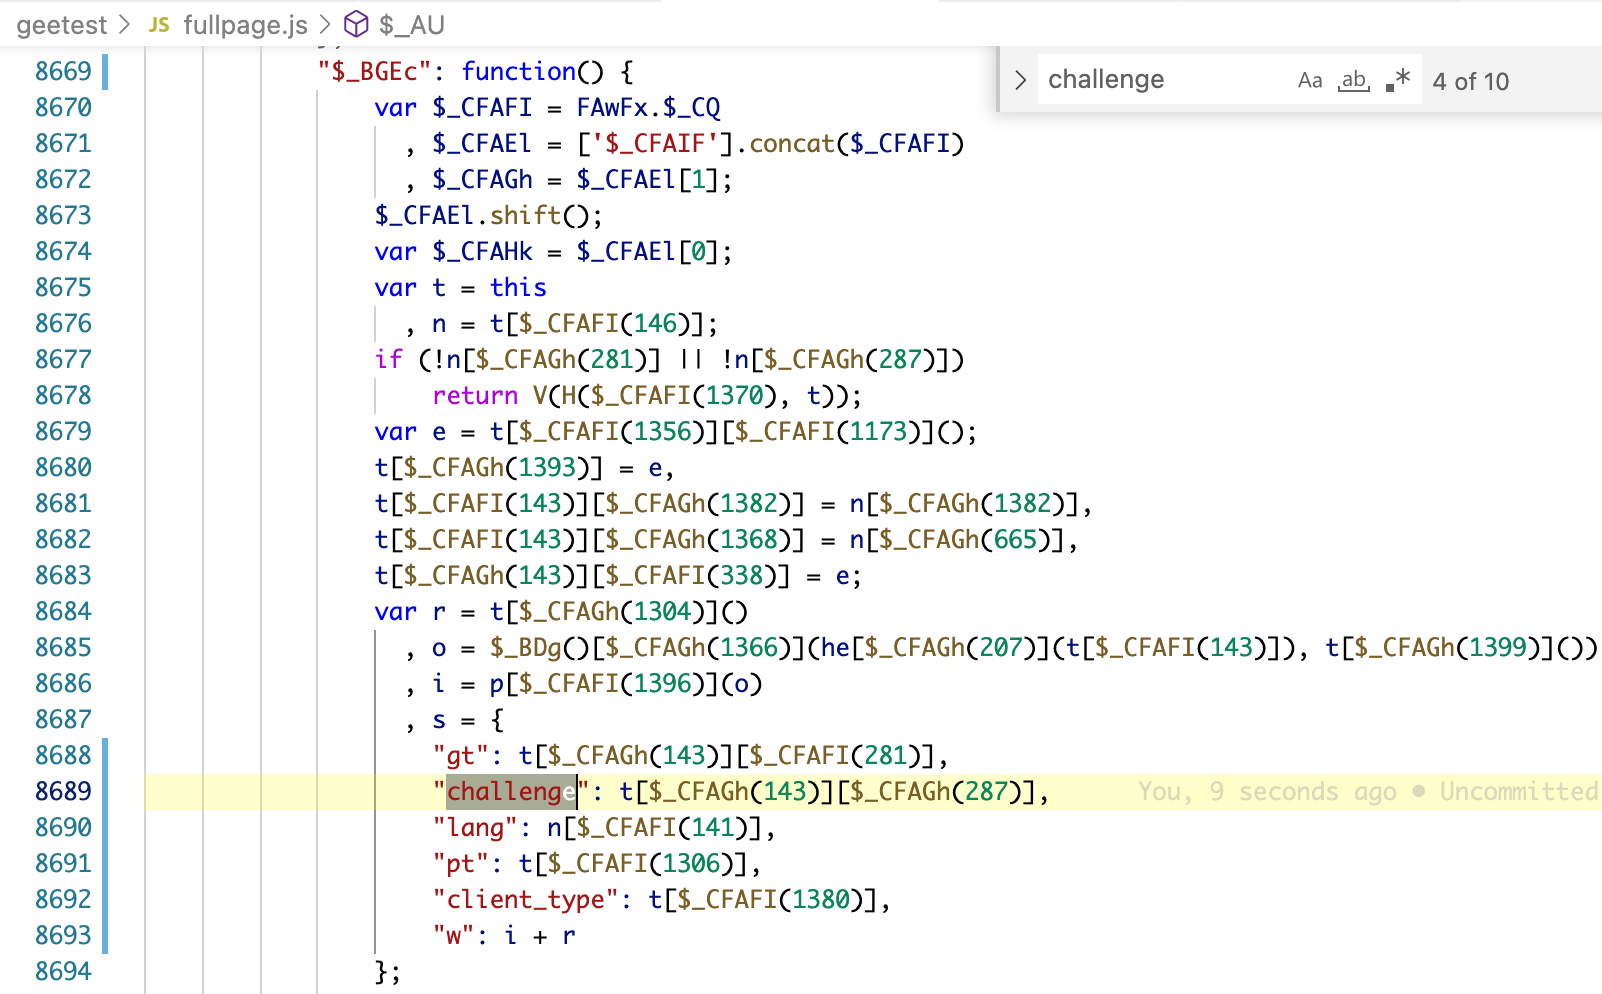Click the git blame 'You, 9 seconds ago' annotation
The height and width of the screenshot is (994, 1602).
click(1267, 791)
